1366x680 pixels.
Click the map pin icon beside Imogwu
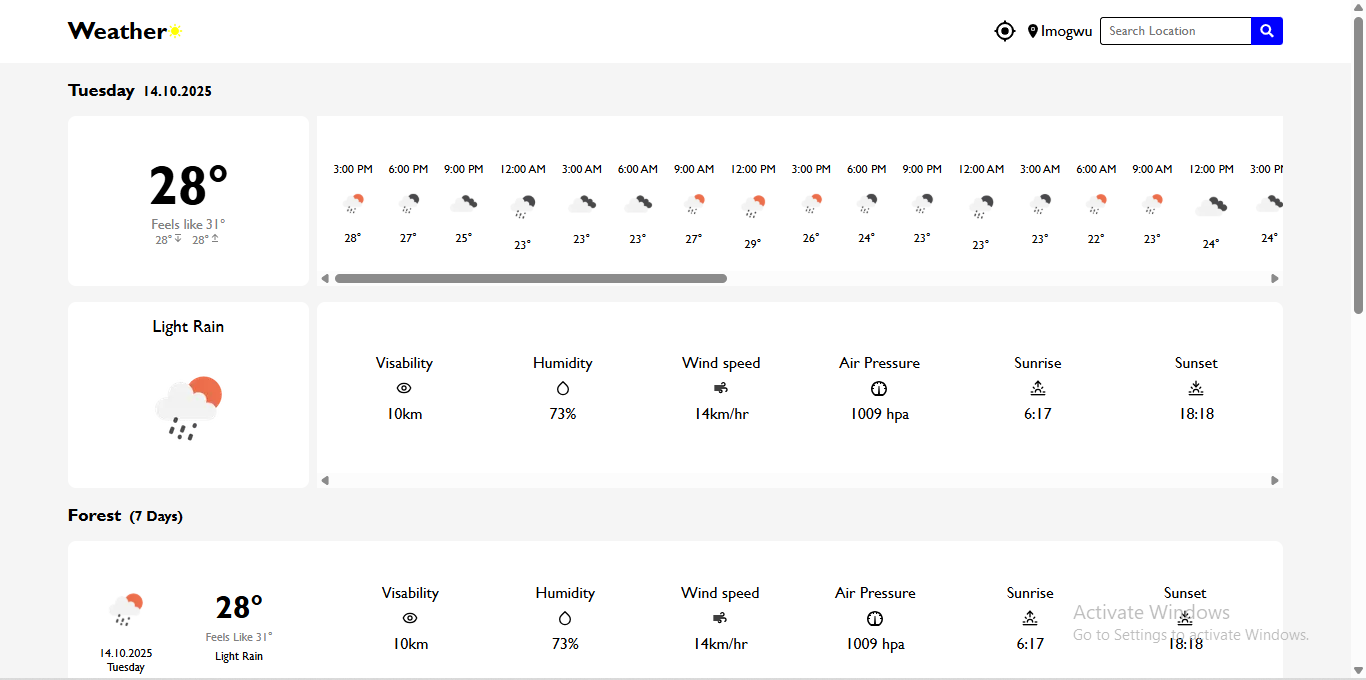tap(1033, 31)
